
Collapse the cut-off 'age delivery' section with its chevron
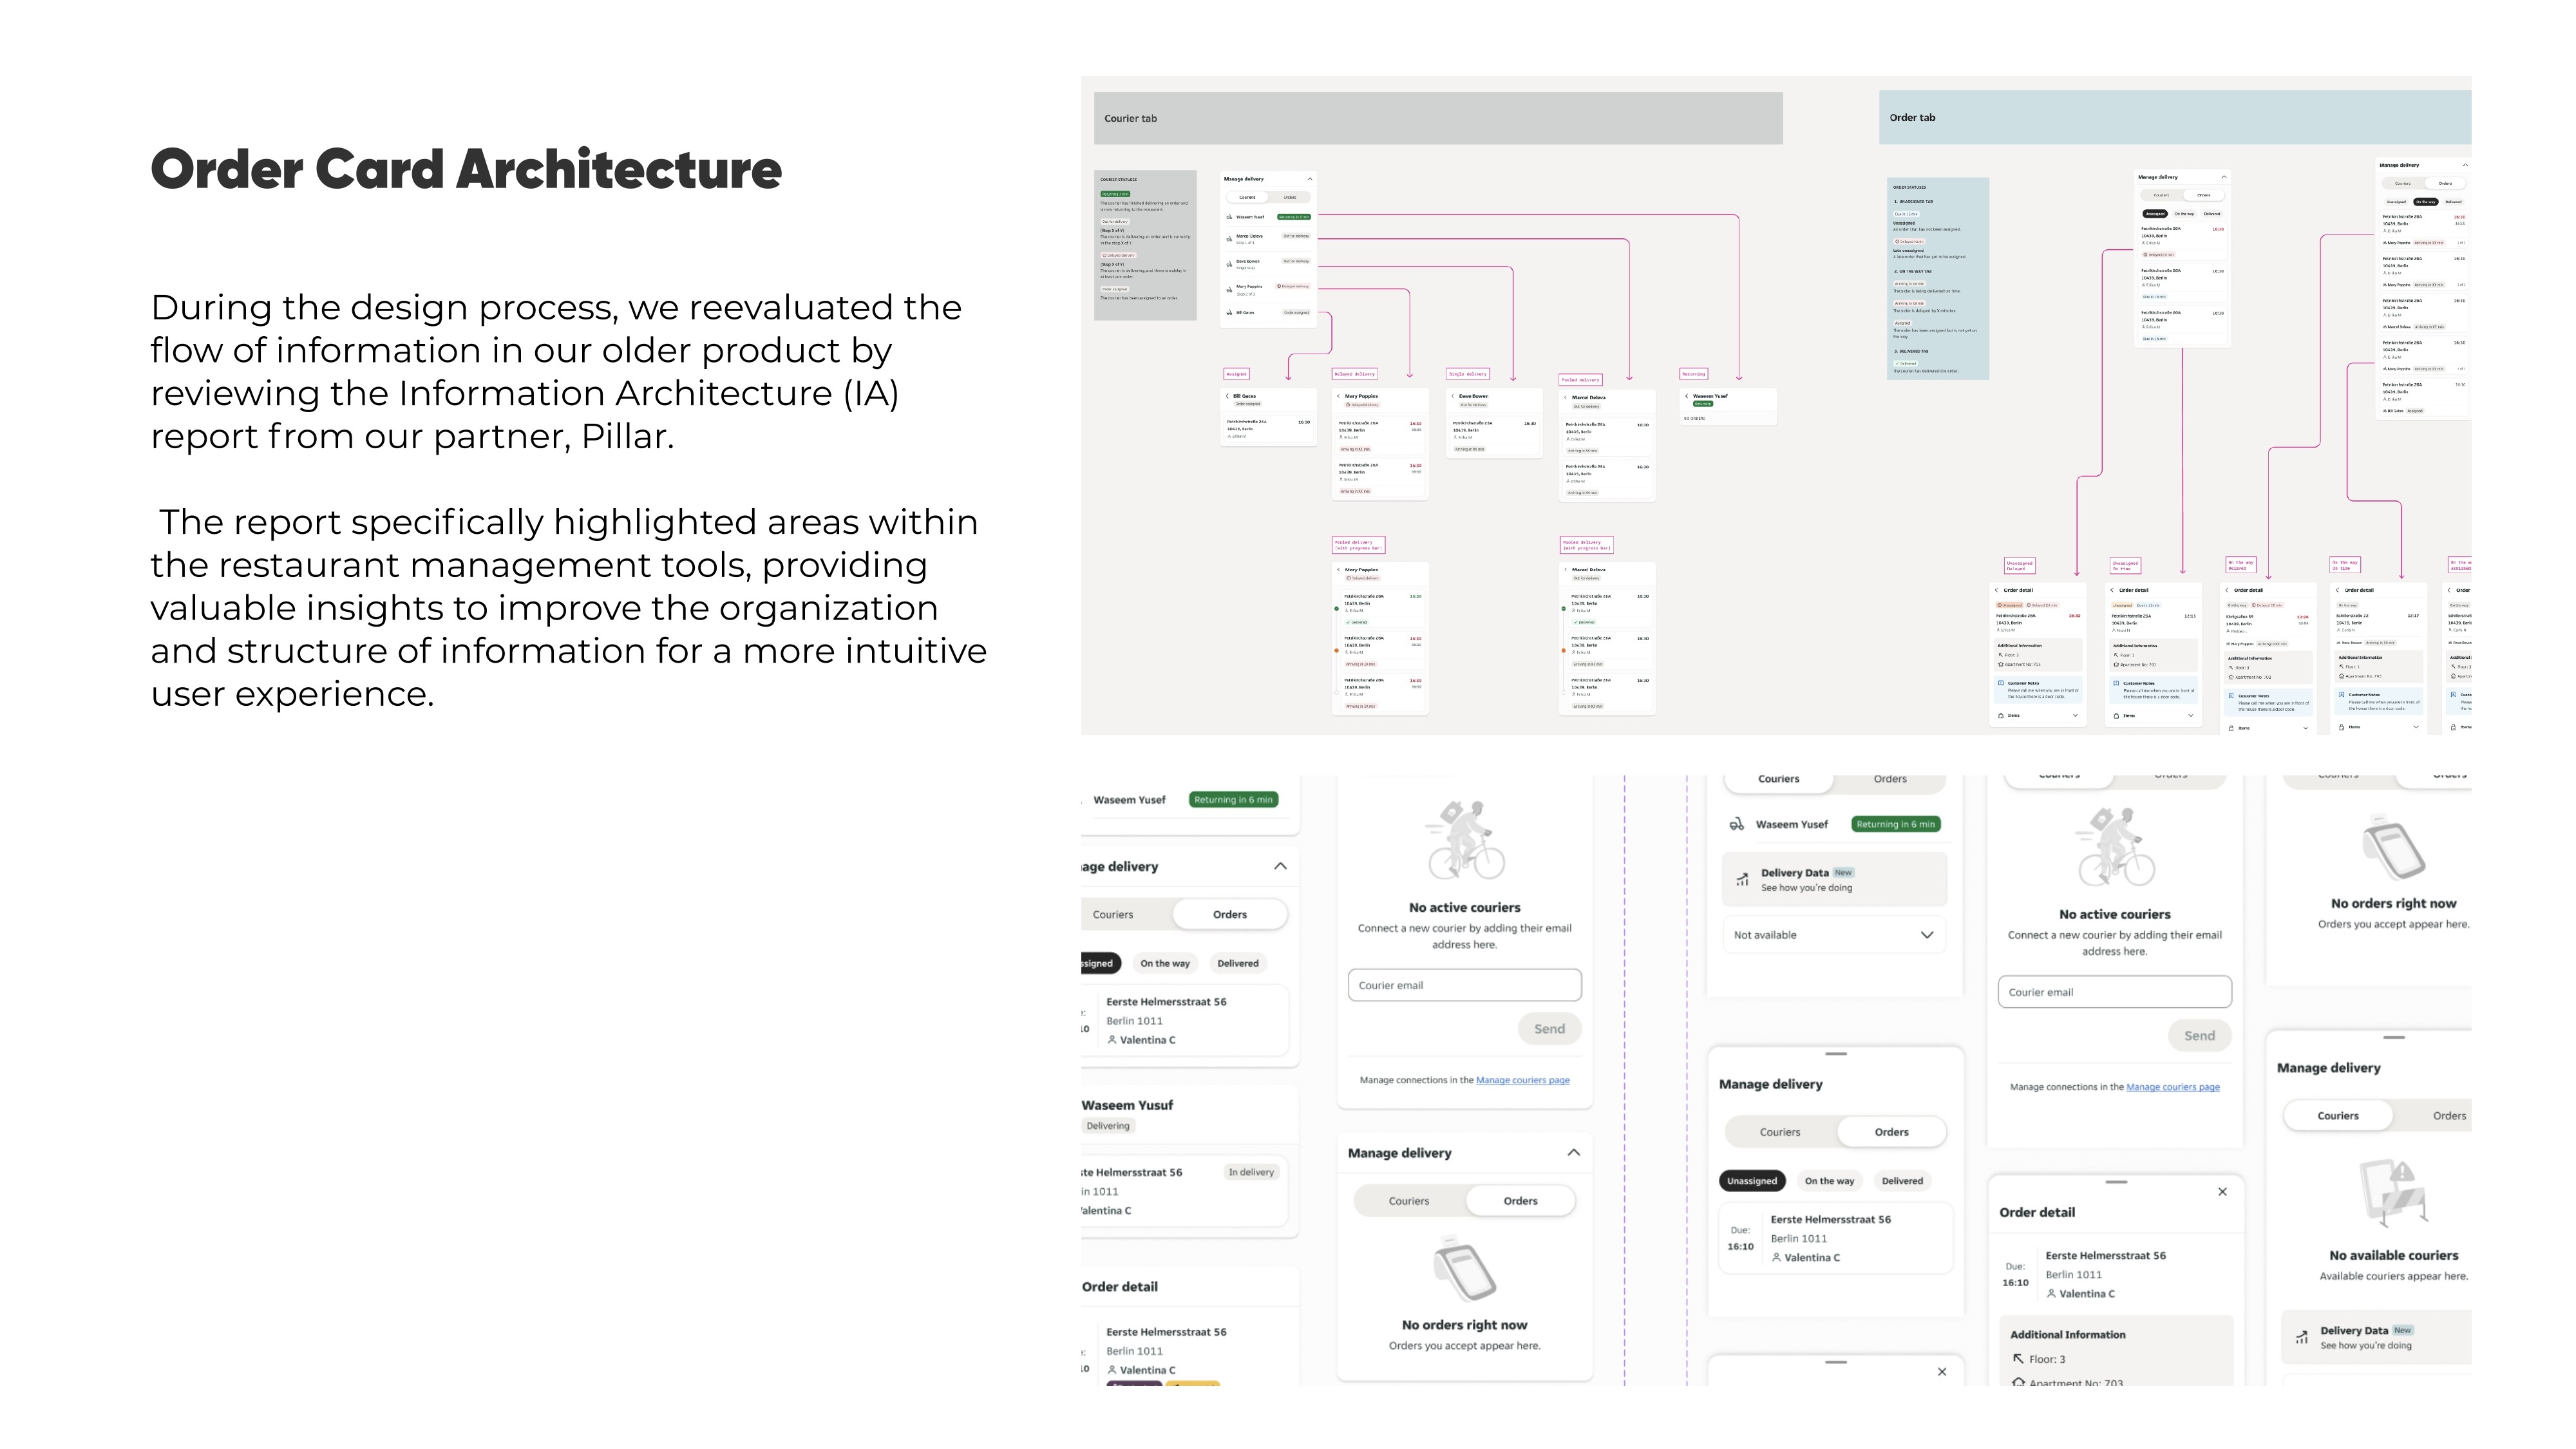1280,867
